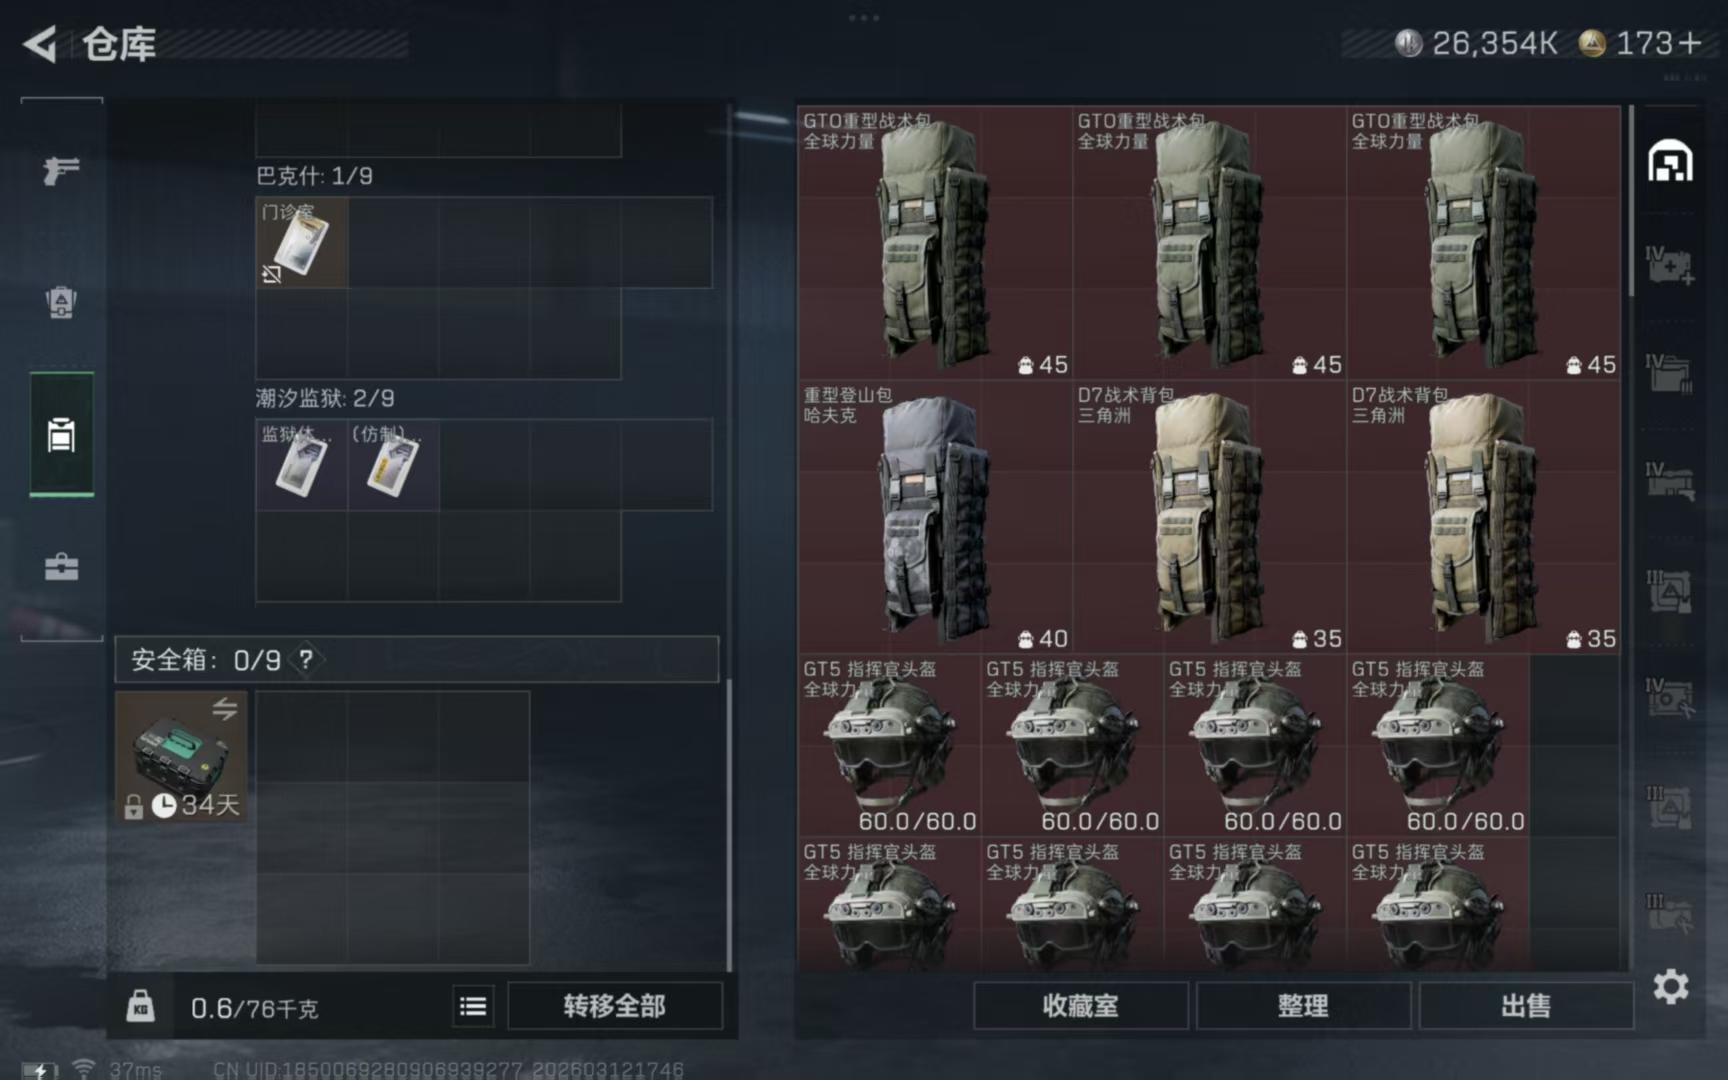Select the highlighted chest rig tab
The height and width of the screenshot is (1080, 1728).
pos(61,435)
